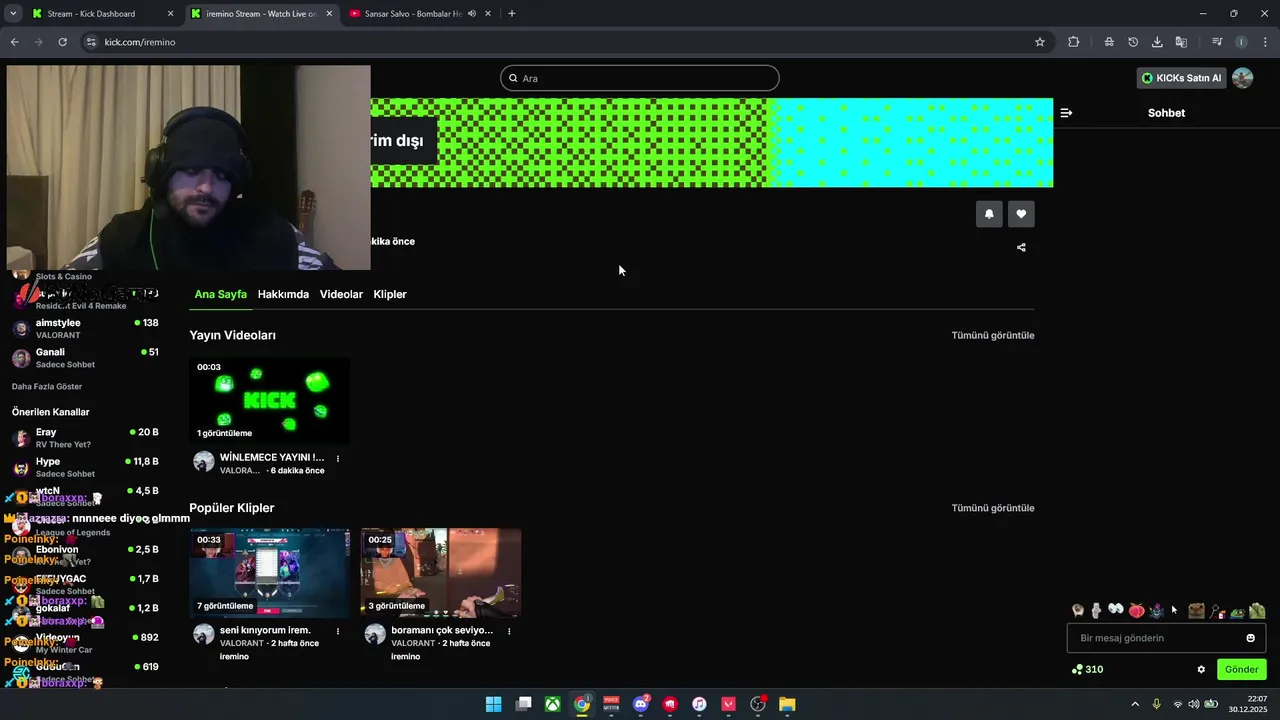Open Chrome three-dot menu

tap(1266, 42)
